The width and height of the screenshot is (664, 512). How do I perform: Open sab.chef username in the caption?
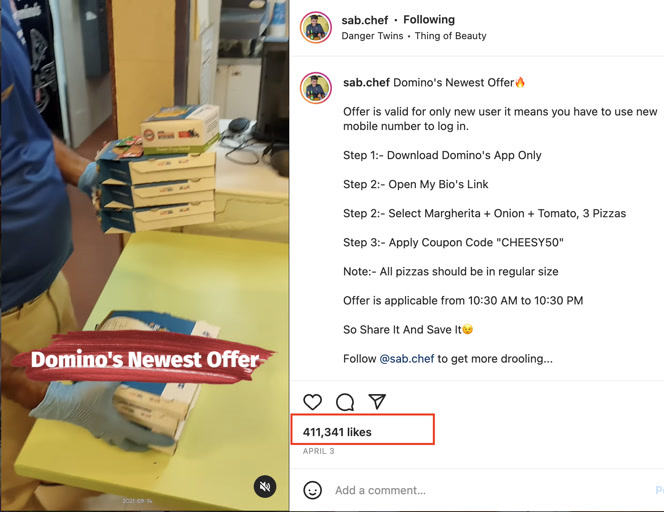coord(366,82)
